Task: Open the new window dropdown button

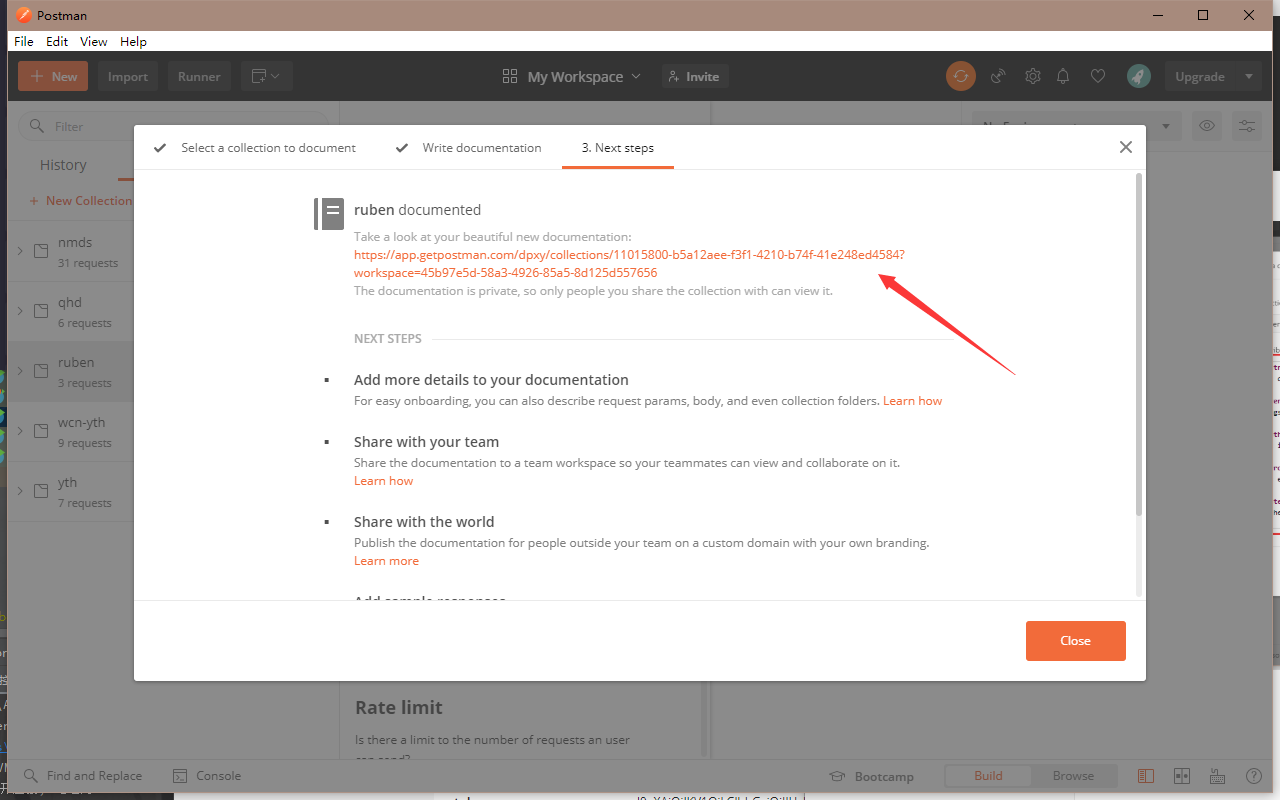Action: [266, 76]
